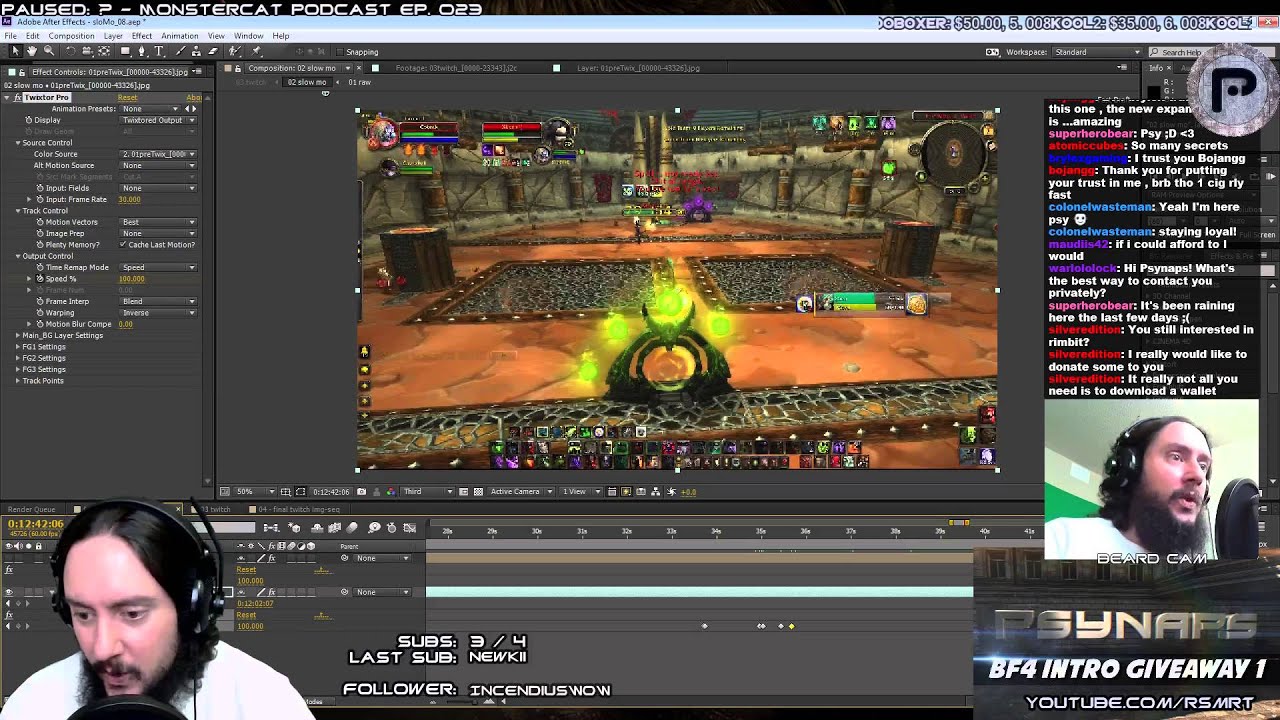Open the Animation Presets dropdown
Image resolution: width=1280 pixels, height=720 pixels.
150,108
